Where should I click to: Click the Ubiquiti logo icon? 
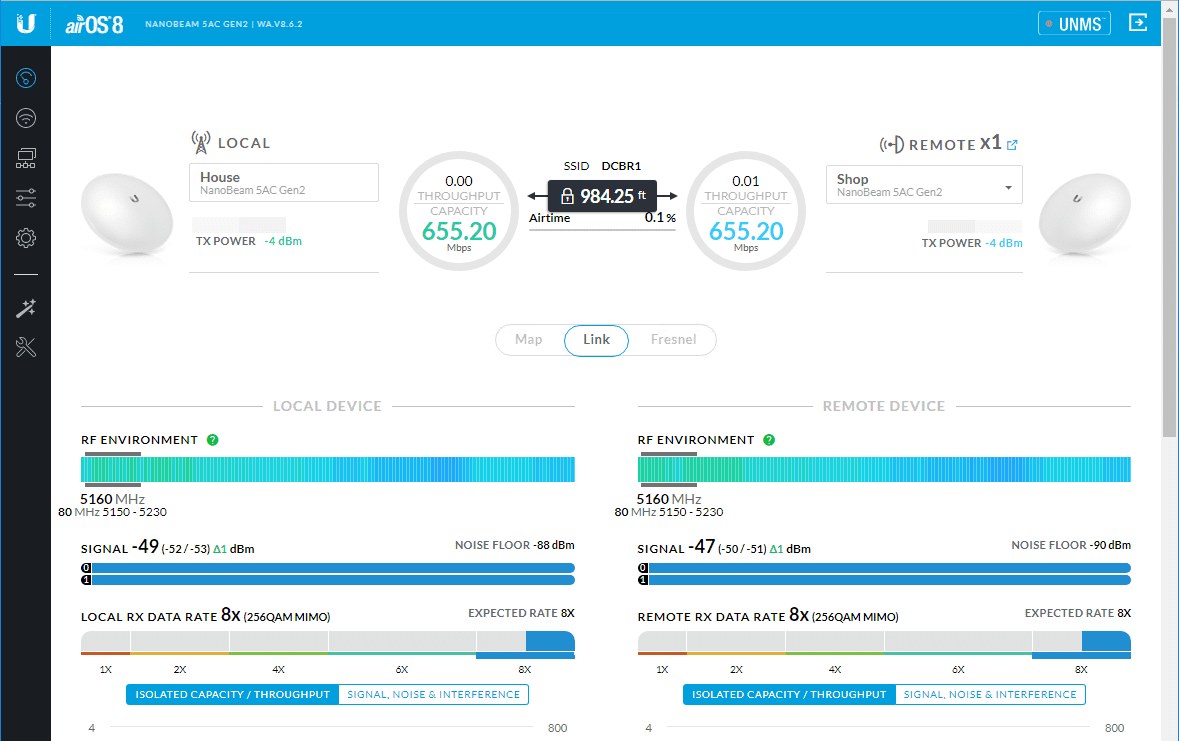pyautogui.click(x=26, y=23)
